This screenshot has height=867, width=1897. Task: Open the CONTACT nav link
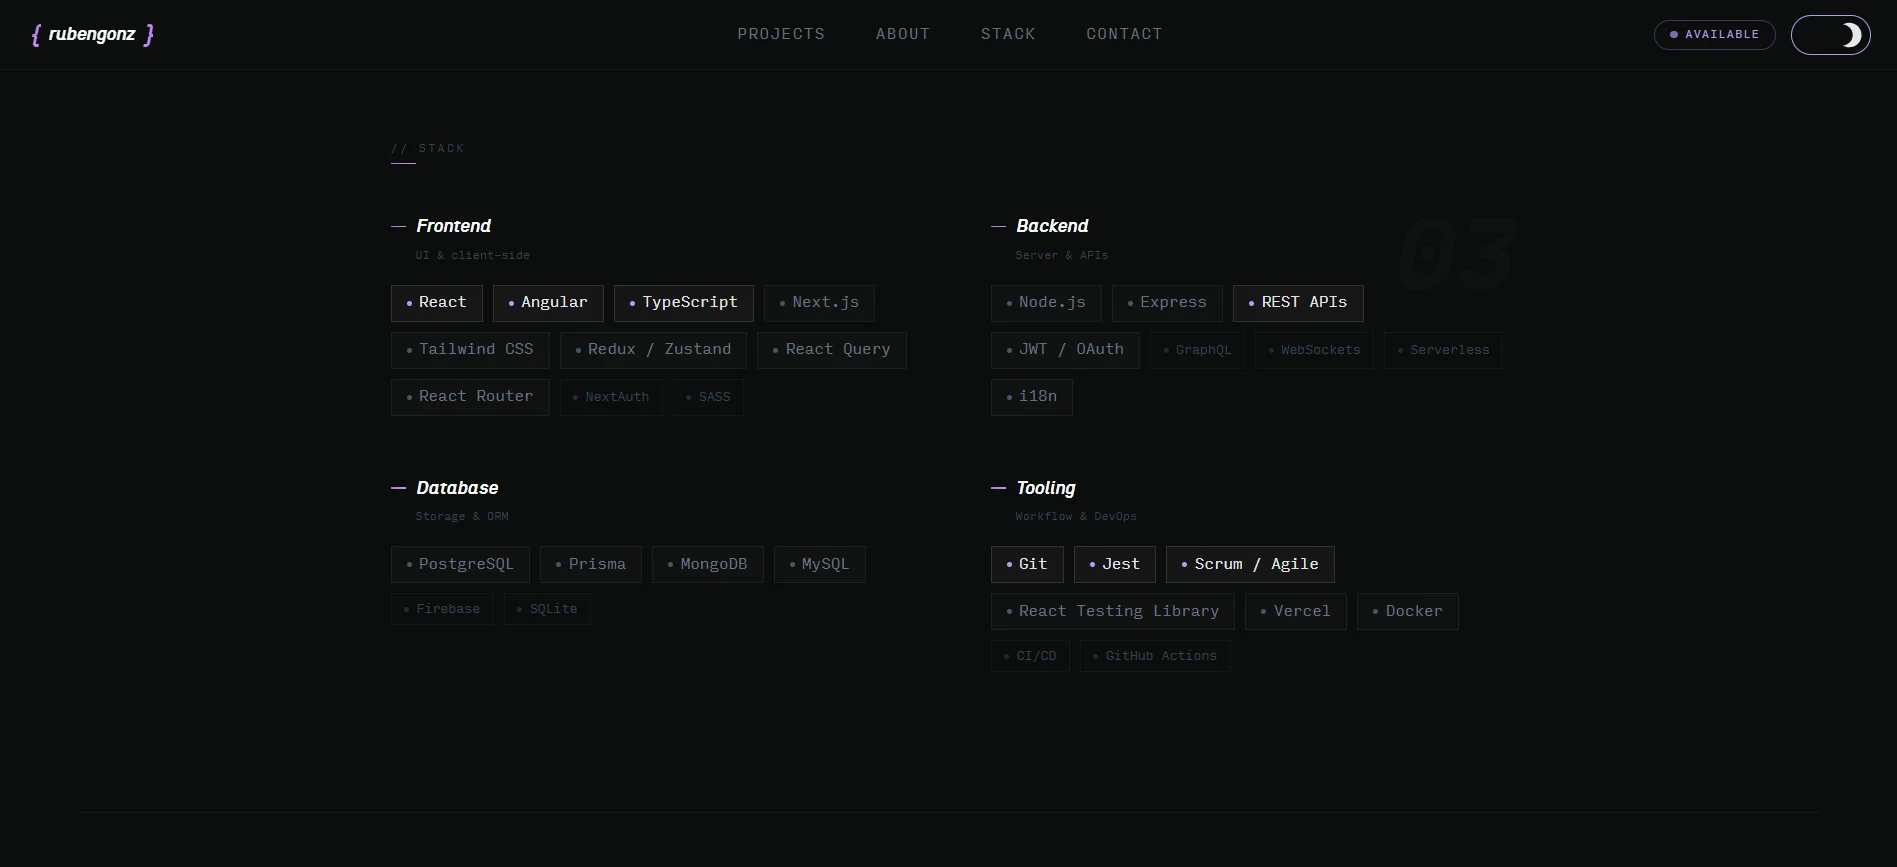click(1124, 34)
